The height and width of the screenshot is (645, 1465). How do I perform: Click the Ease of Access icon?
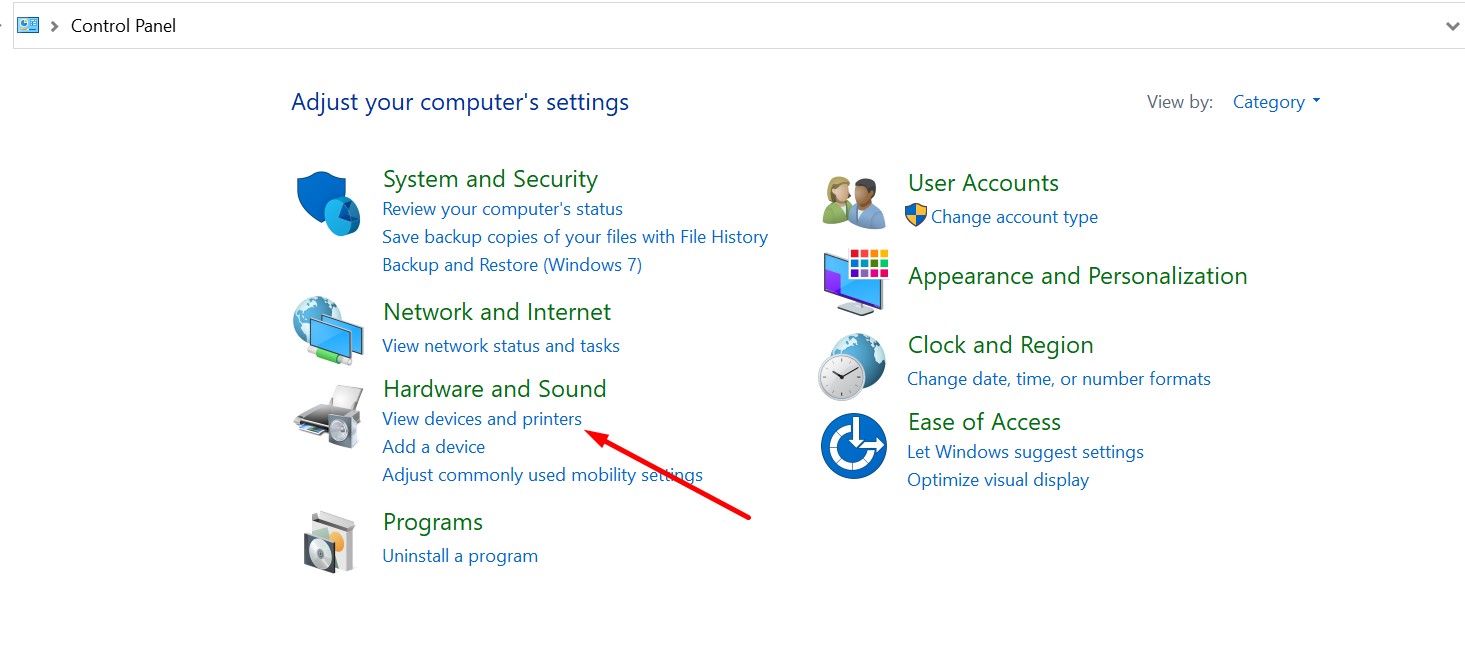click(853, 445)
